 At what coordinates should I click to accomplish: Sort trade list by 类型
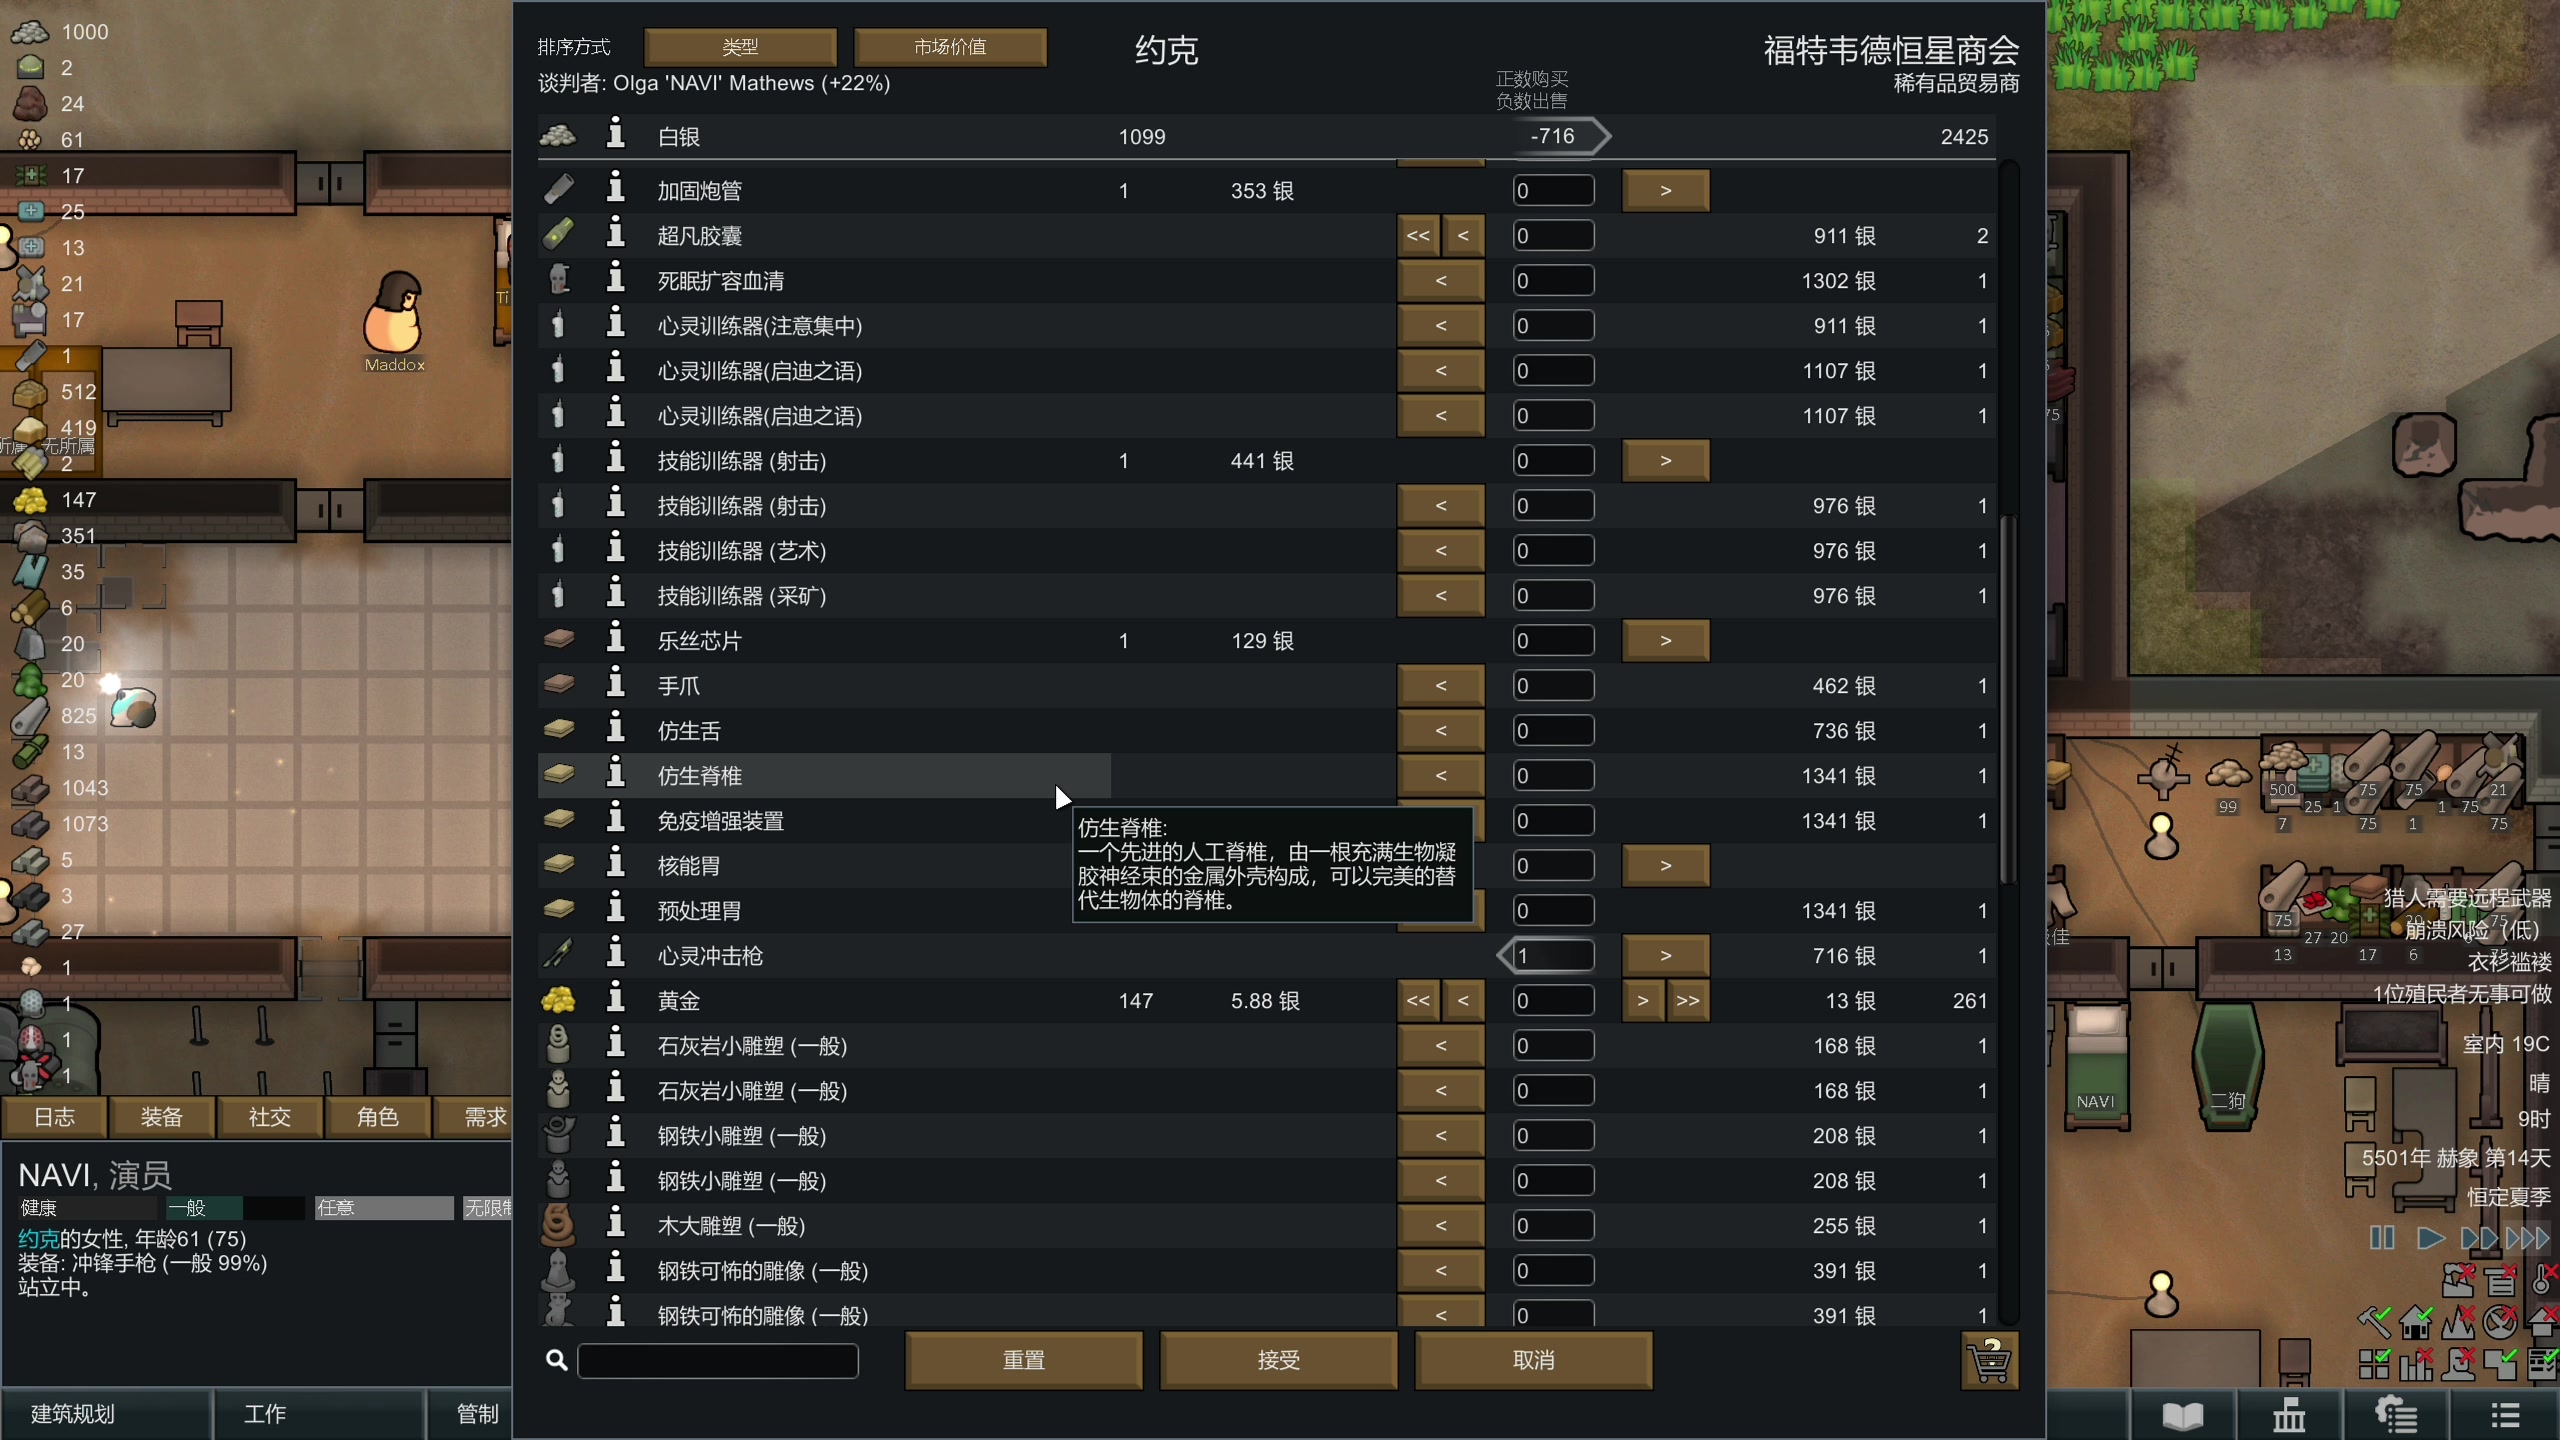tap(740, 47)
